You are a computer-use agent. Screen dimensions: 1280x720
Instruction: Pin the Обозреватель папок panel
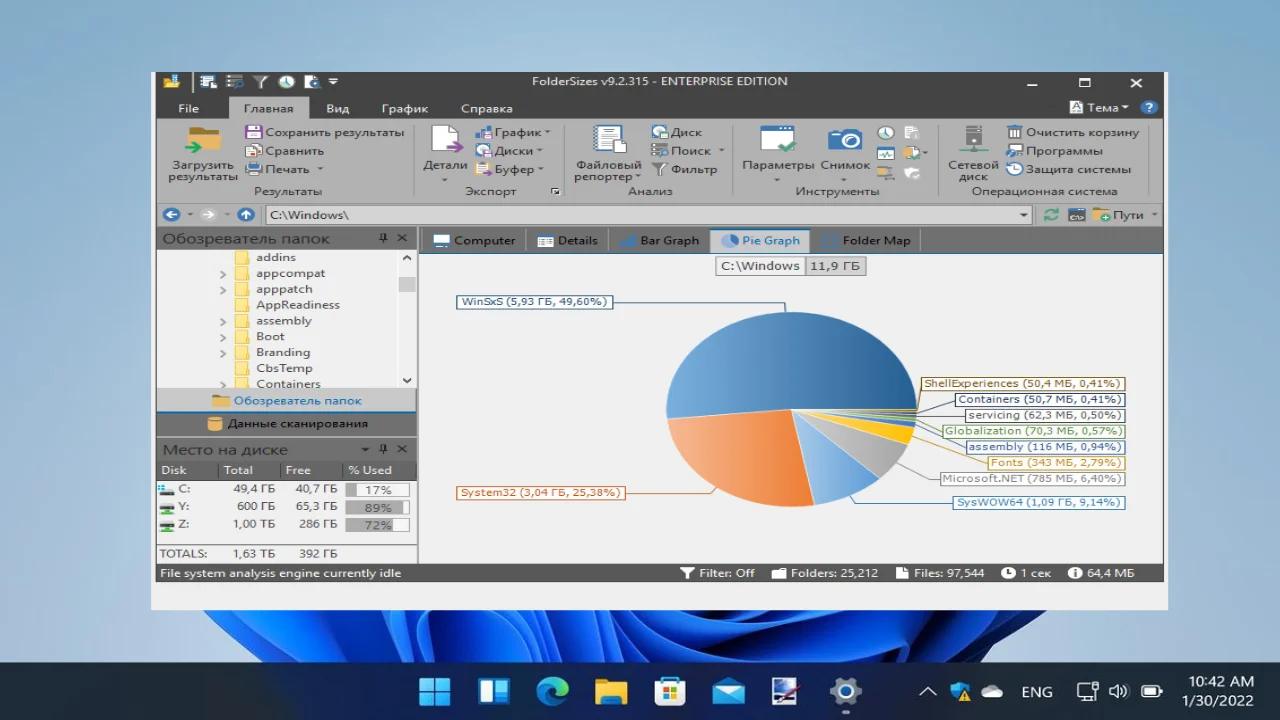(x=383, y=238)
